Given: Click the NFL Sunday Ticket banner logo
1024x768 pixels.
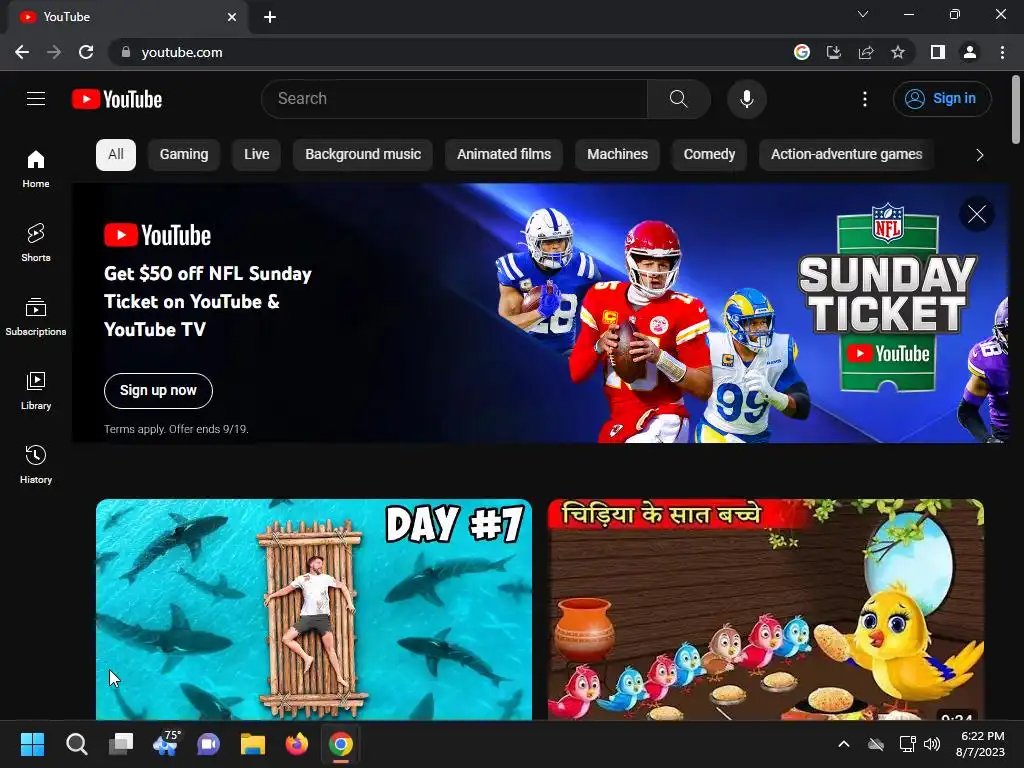Looking at the screenshot, I should pyautogui.click(x=888, y=297).
